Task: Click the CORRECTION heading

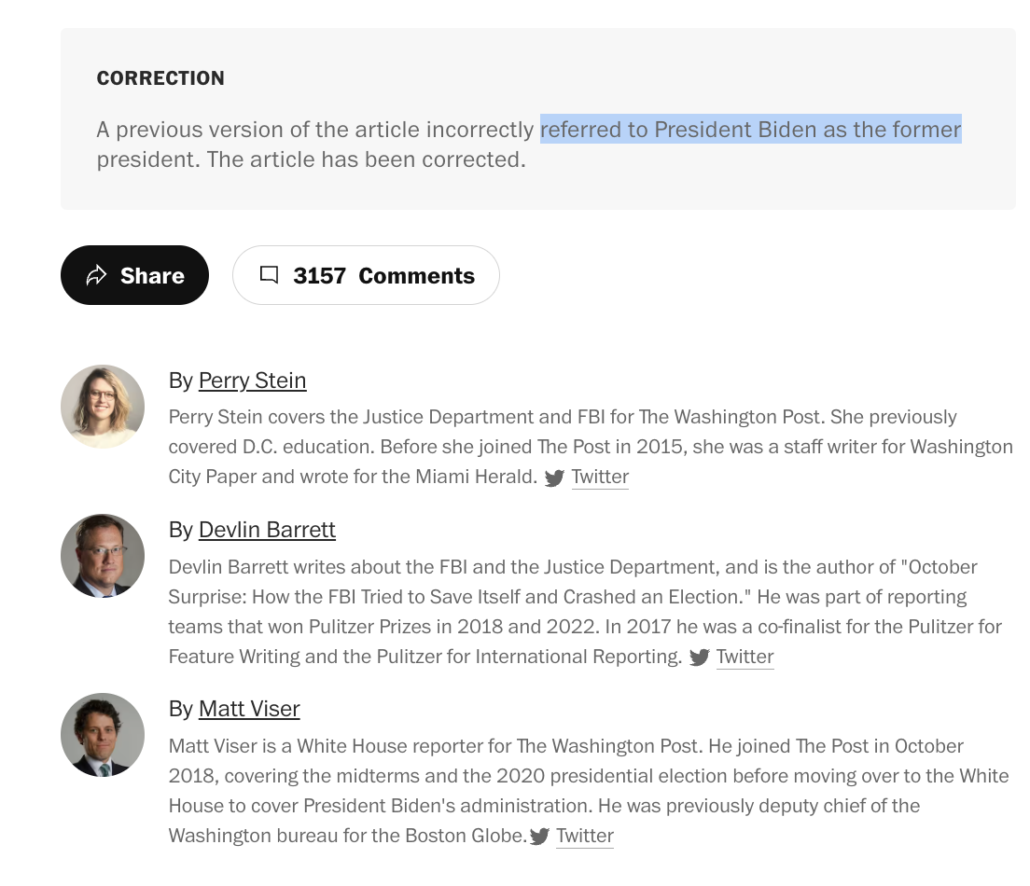Action: pos(160,78)
